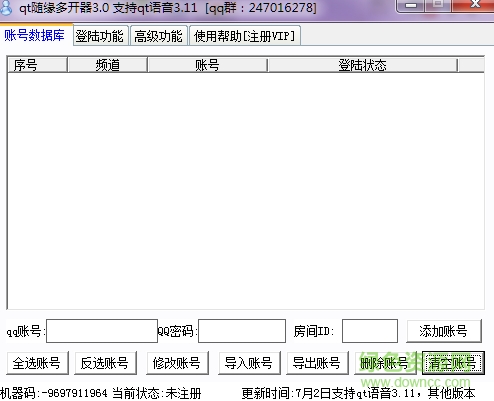
Task: Click the application icon in title bar
Action: point(6,8)
